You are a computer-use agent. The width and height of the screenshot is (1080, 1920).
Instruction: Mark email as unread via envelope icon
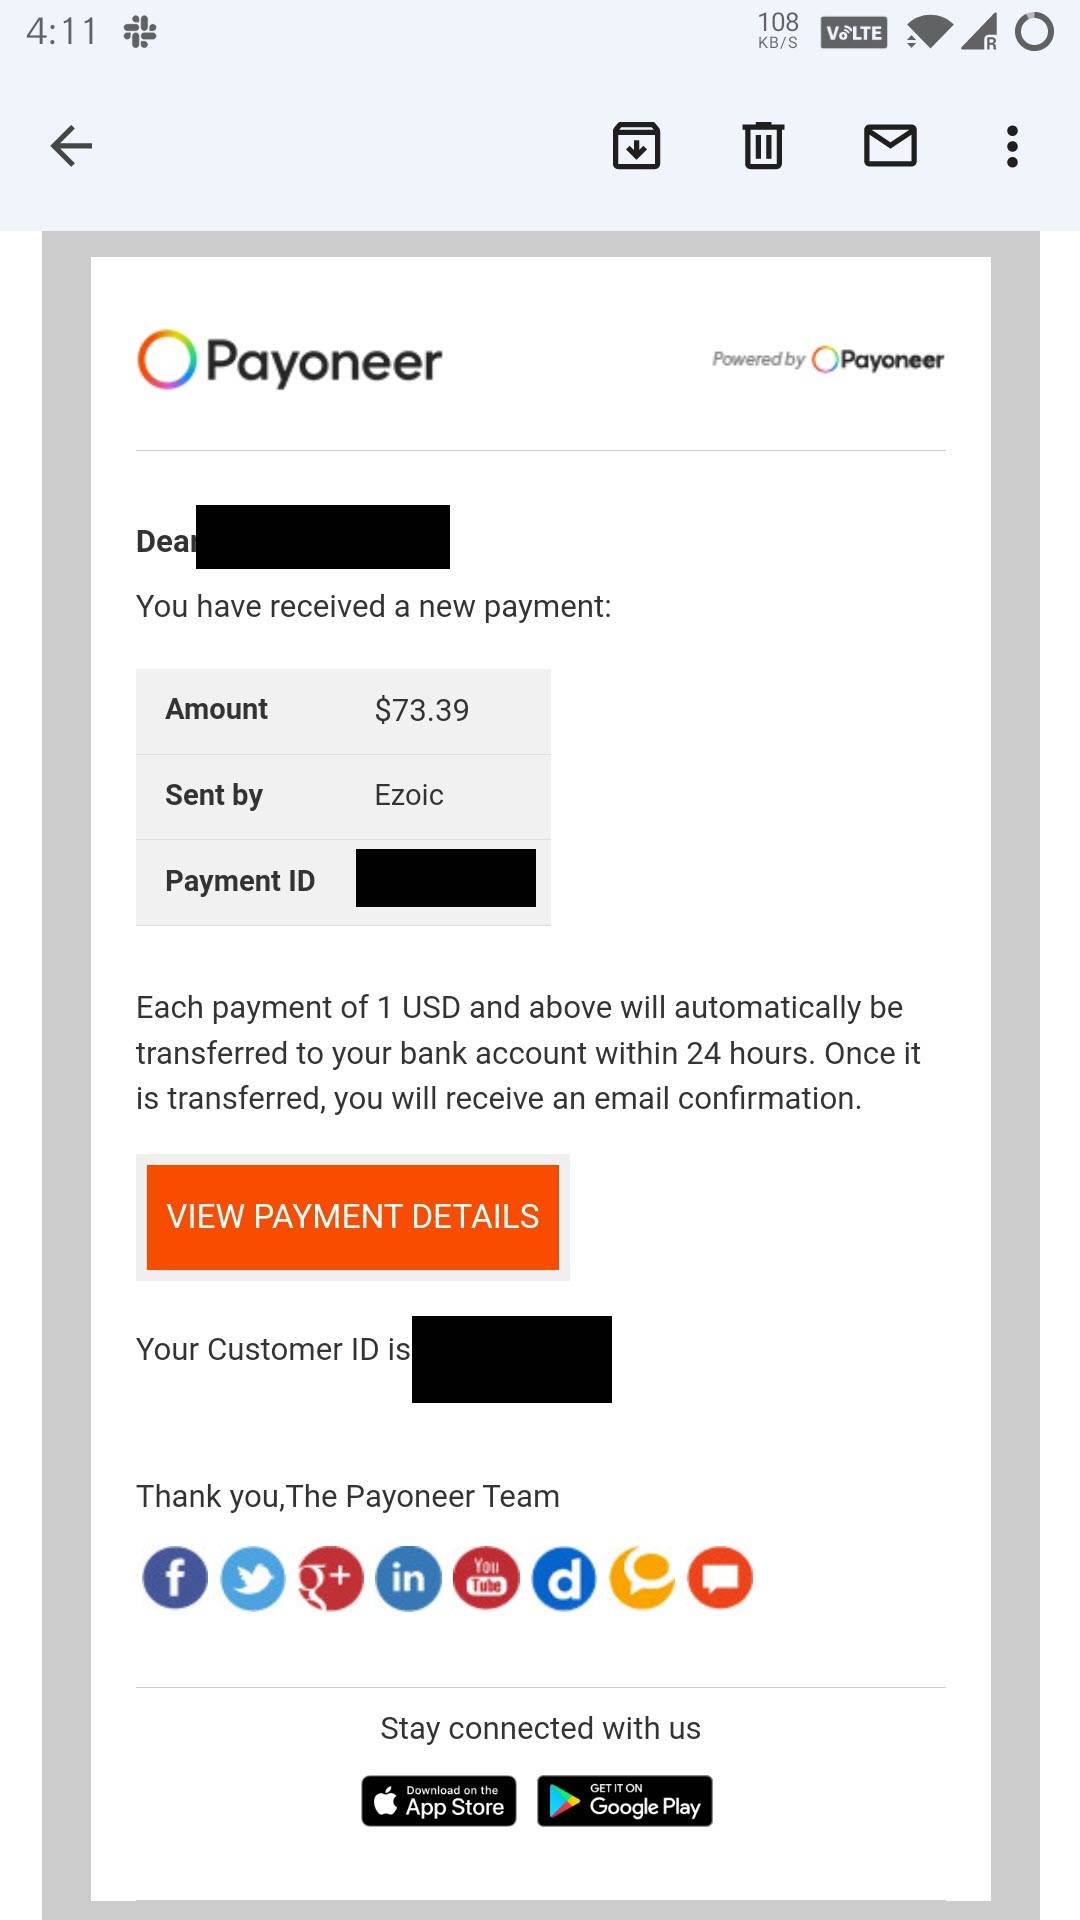click(890, 146)
